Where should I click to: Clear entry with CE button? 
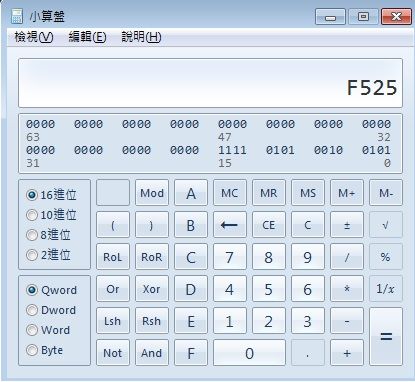pos(269,225)
